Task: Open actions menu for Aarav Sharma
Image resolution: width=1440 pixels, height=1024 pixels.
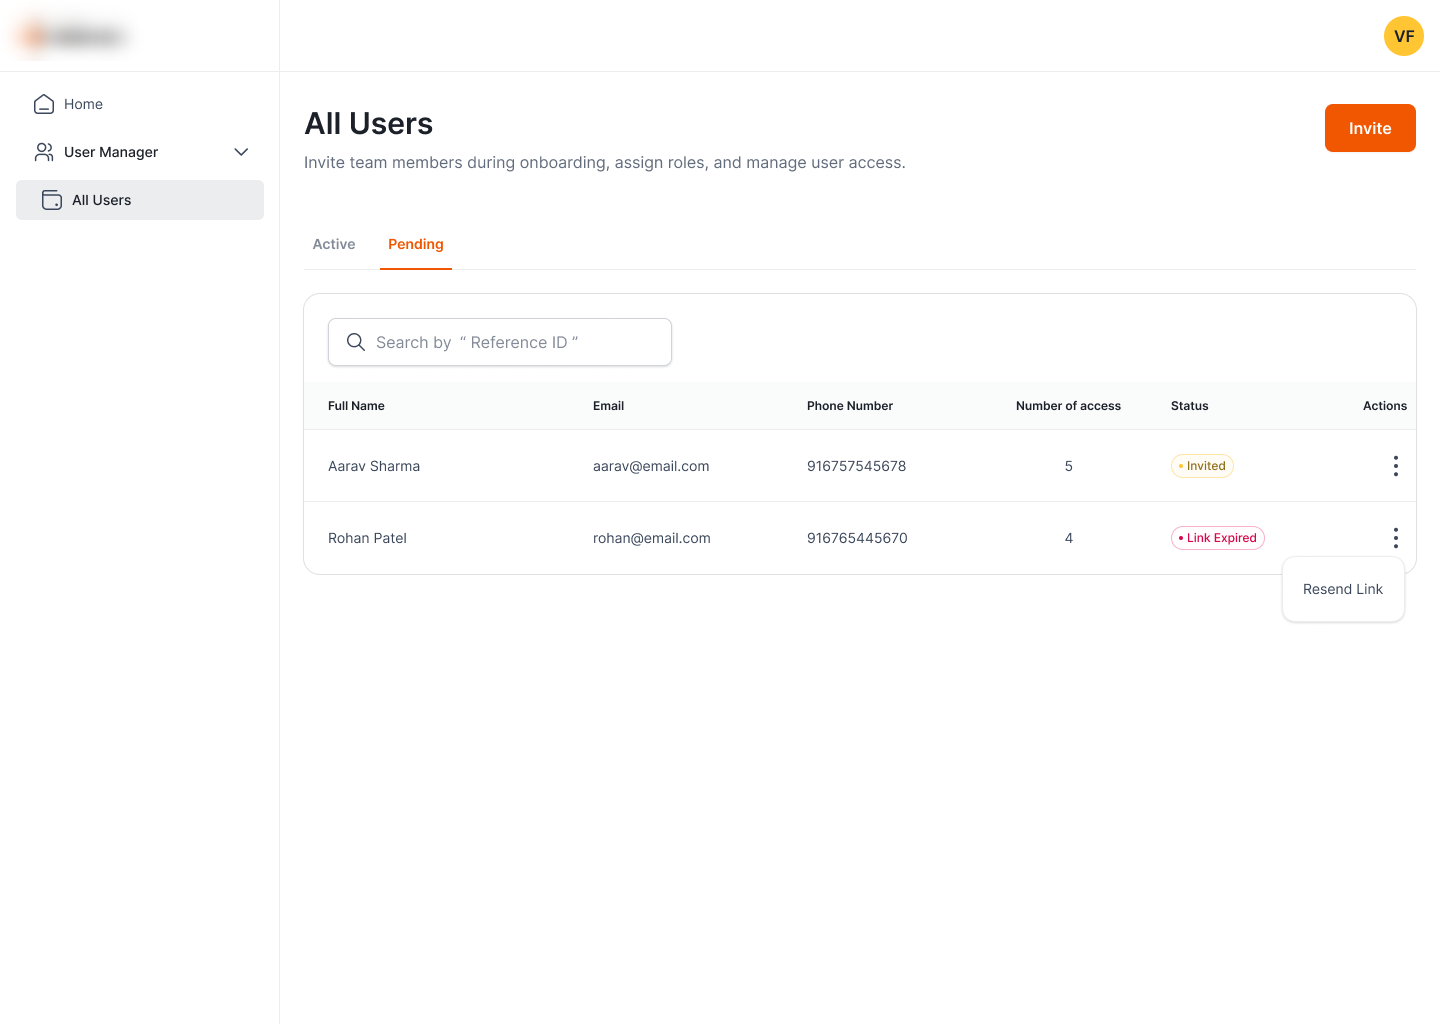Action: [1395, 466]
